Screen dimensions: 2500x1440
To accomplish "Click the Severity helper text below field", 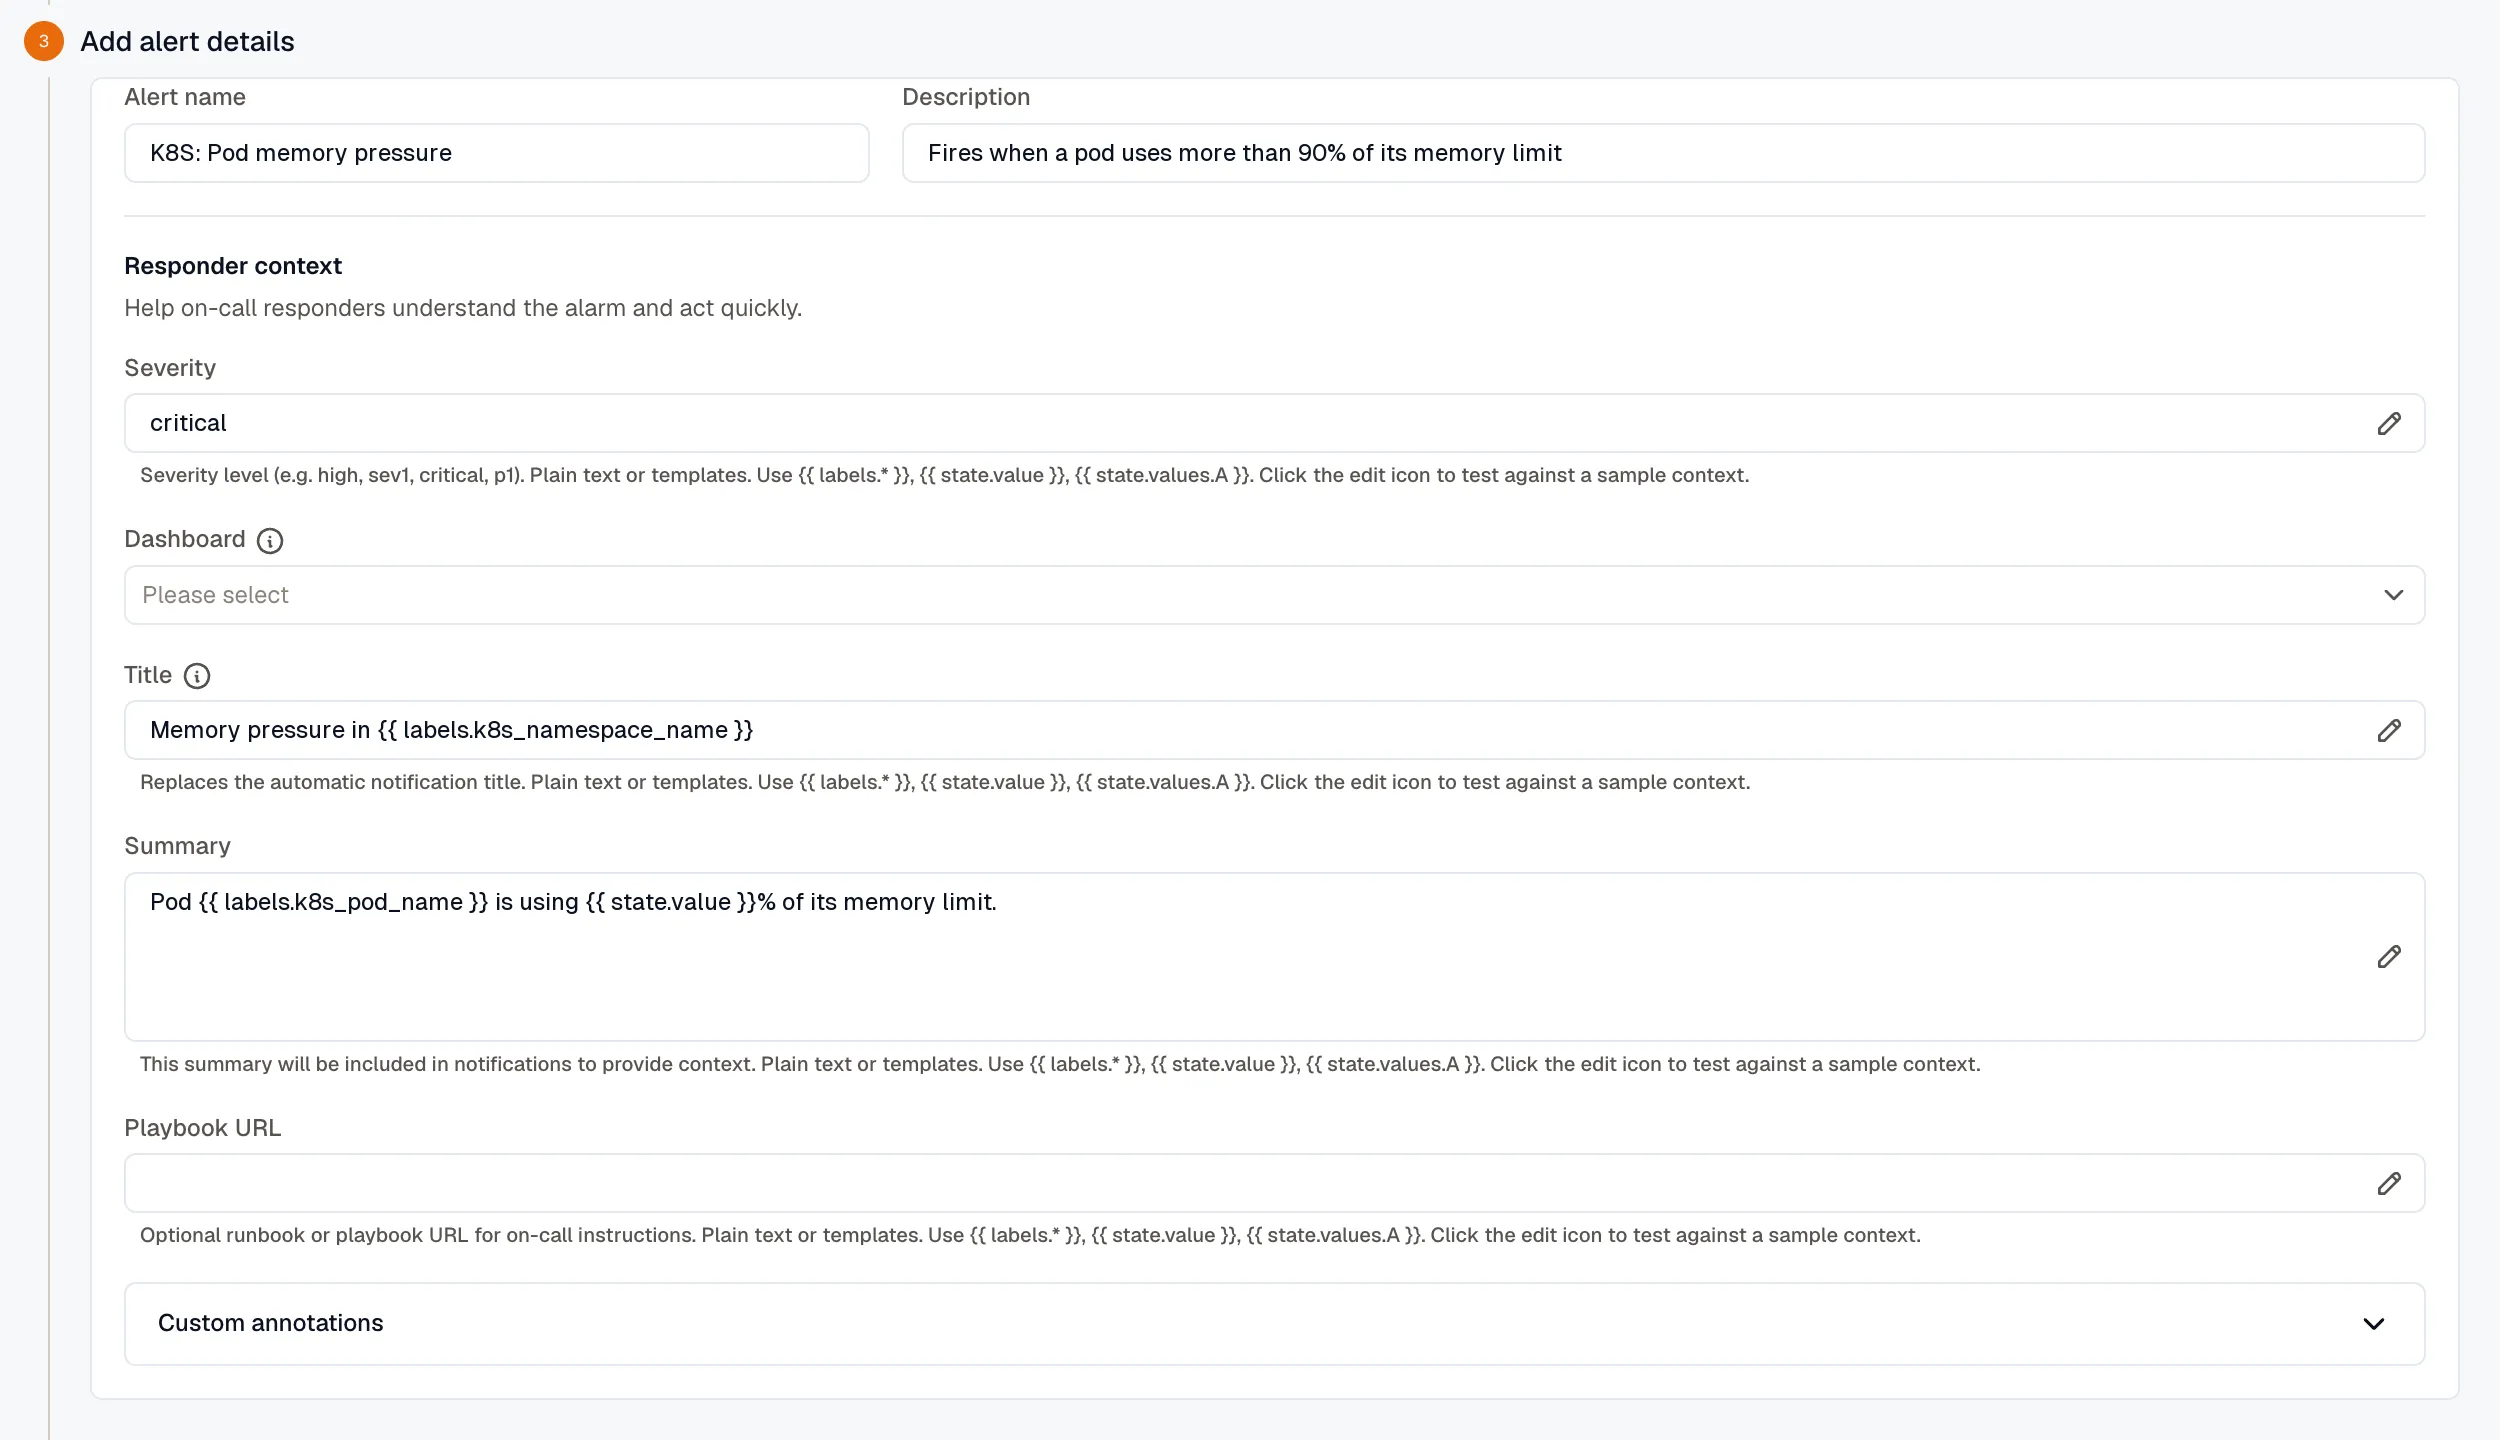I will (944, 475).
